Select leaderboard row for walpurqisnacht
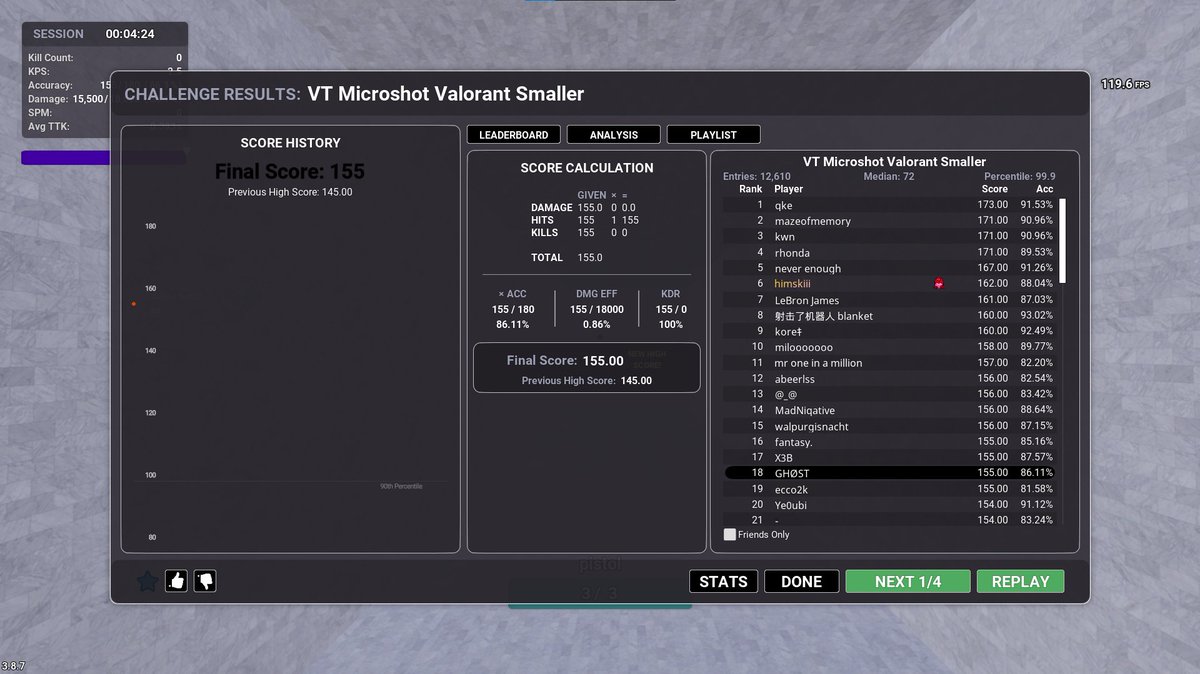The height and width of the screenshot is (674, 1200). click(x=890, y=426)
